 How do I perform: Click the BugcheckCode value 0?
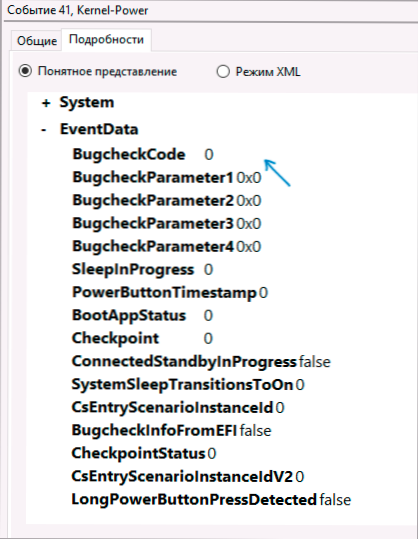point(209,155)
